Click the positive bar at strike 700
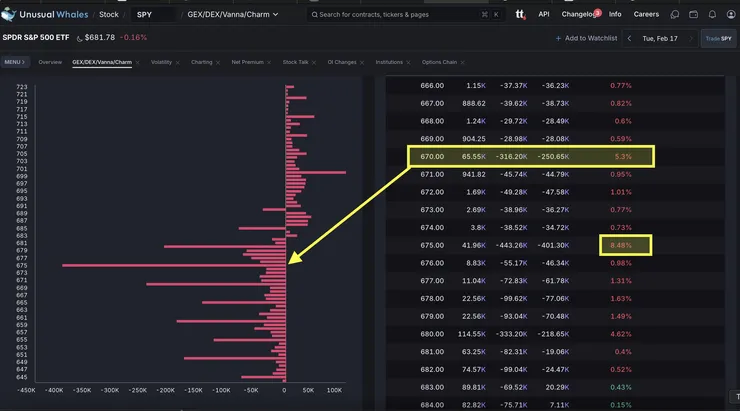The height and width of the screenshot is (411, 740). pos(316,173)
